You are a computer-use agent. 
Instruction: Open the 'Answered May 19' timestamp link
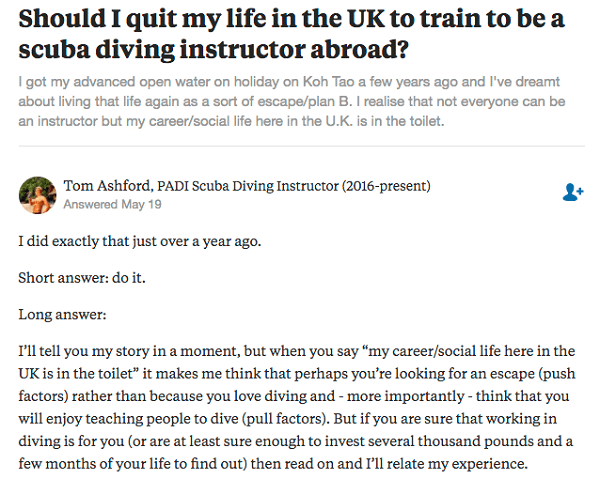(x=112, y=204)
